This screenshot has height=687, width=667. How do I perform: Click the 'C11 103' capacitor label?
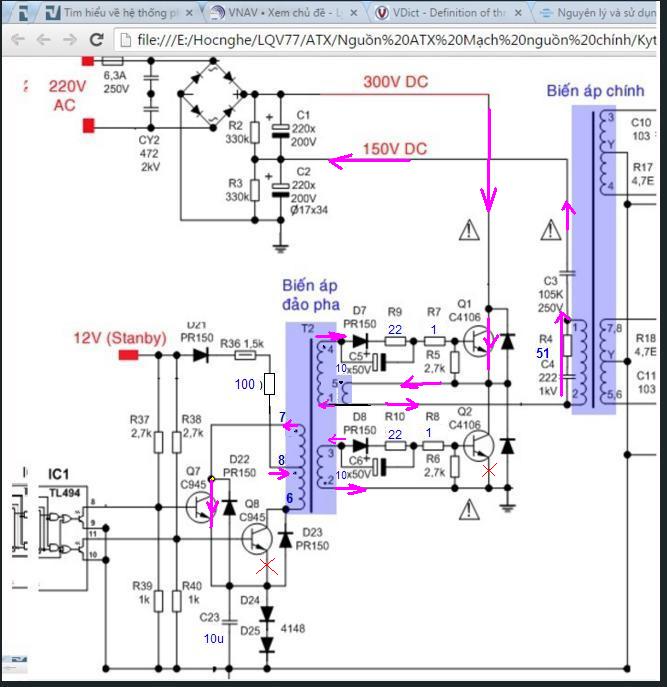click(646, 382)
